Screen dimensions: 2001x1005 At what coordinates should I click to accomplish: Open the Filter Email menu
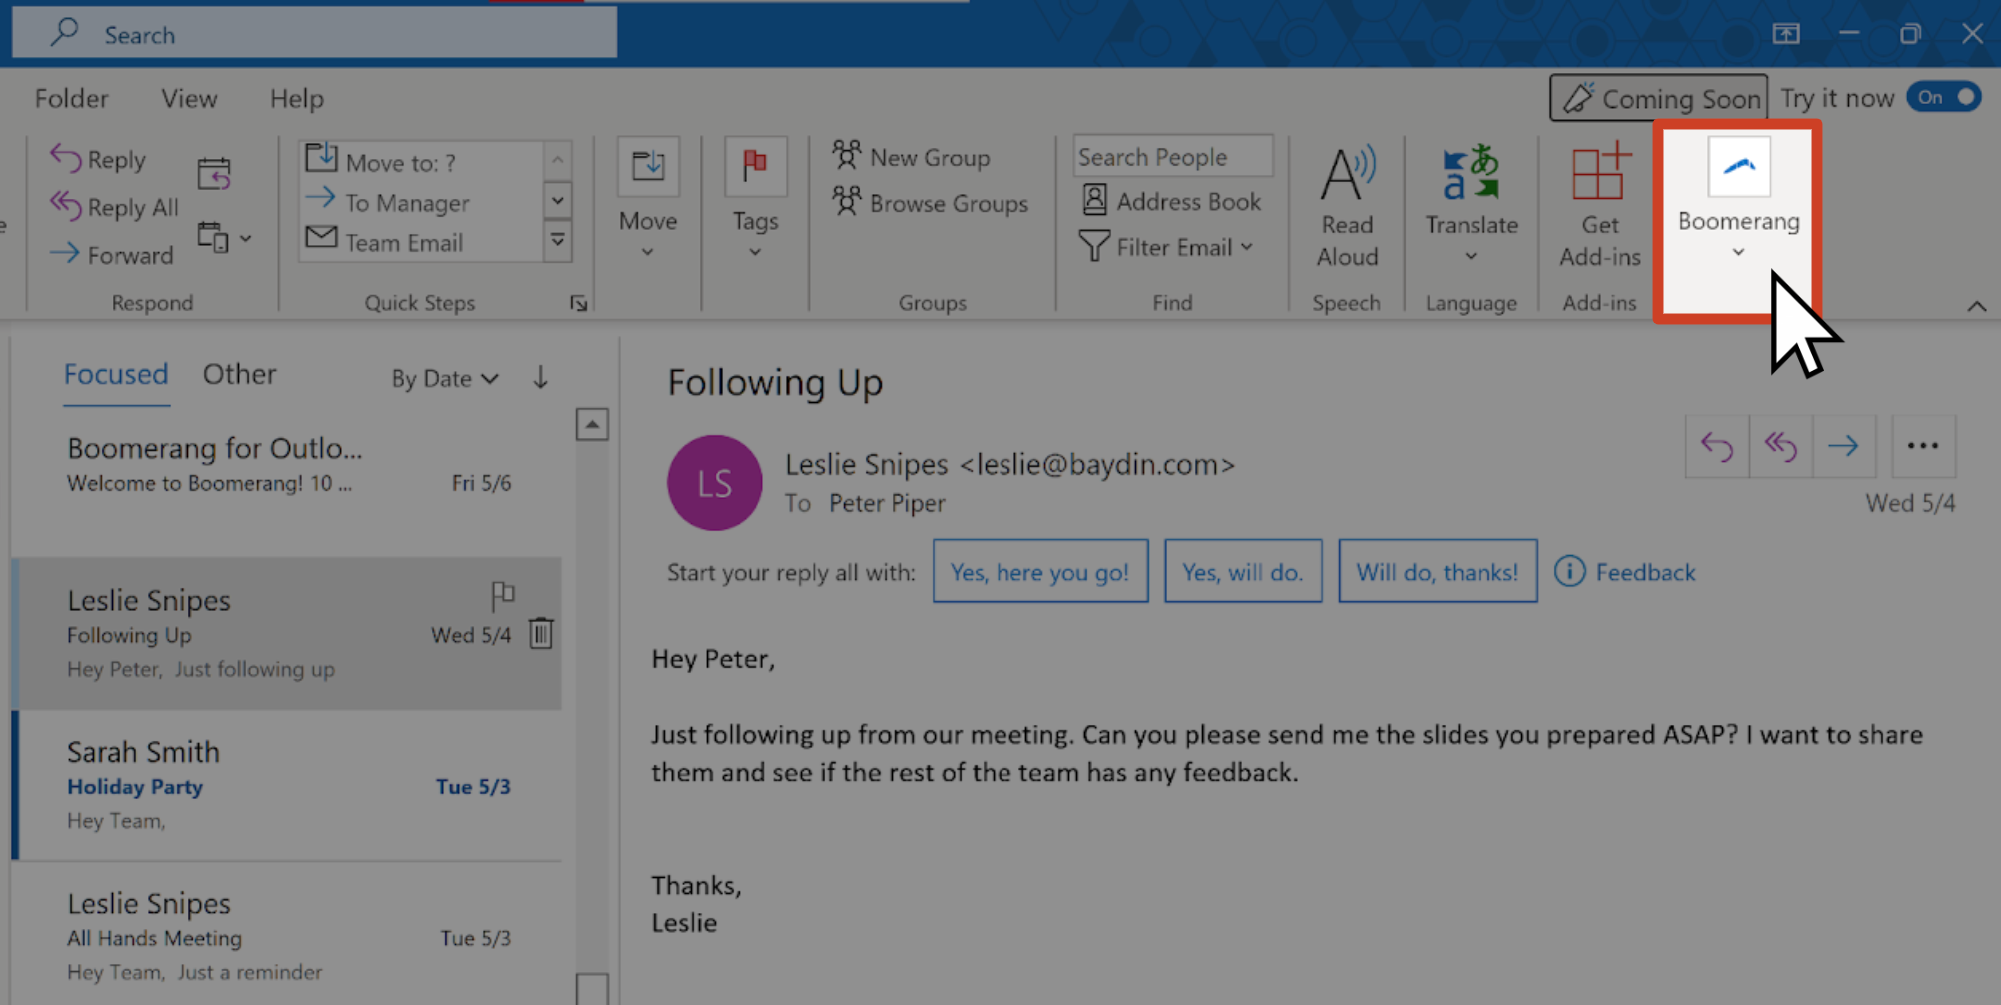[1166, 247]
